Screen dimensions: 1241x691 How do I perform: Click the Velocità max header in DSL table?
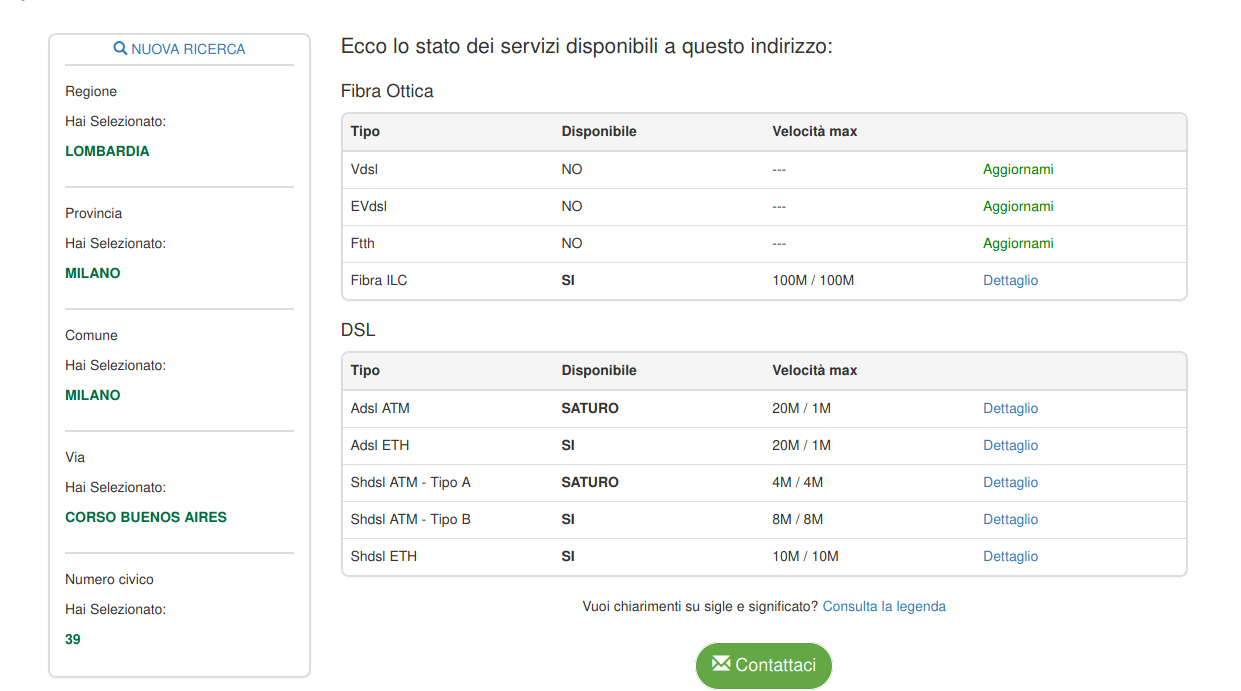(x=815, y=371)
